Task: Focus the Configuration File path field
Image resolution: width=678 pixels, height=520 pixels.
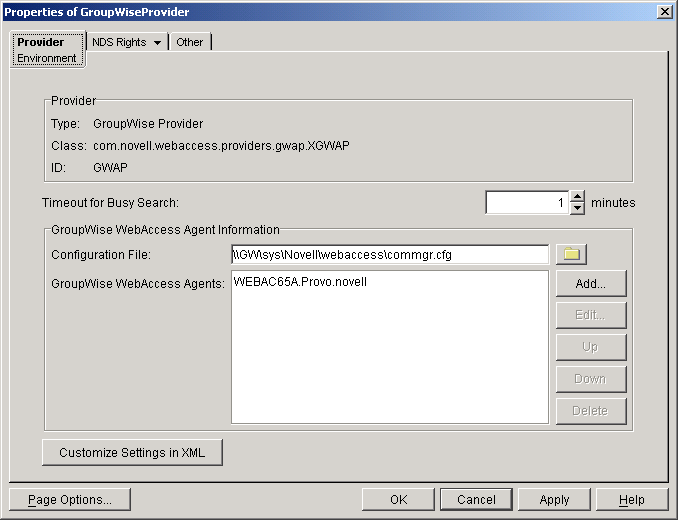Action: coord(390,255)
